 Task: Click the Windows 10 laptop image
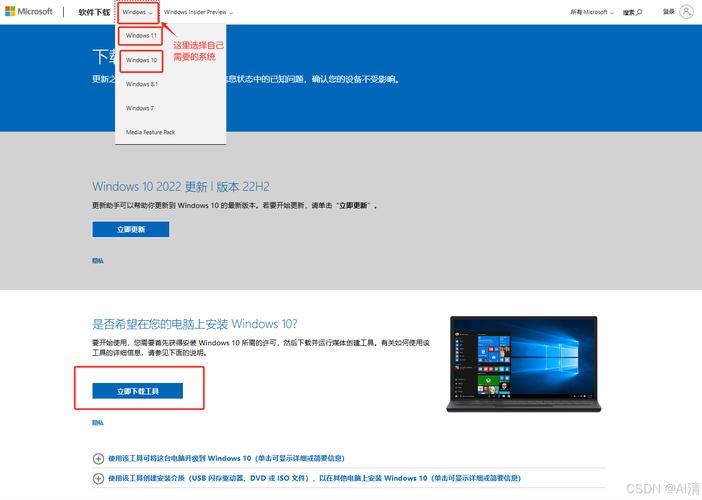click(524, 363)
